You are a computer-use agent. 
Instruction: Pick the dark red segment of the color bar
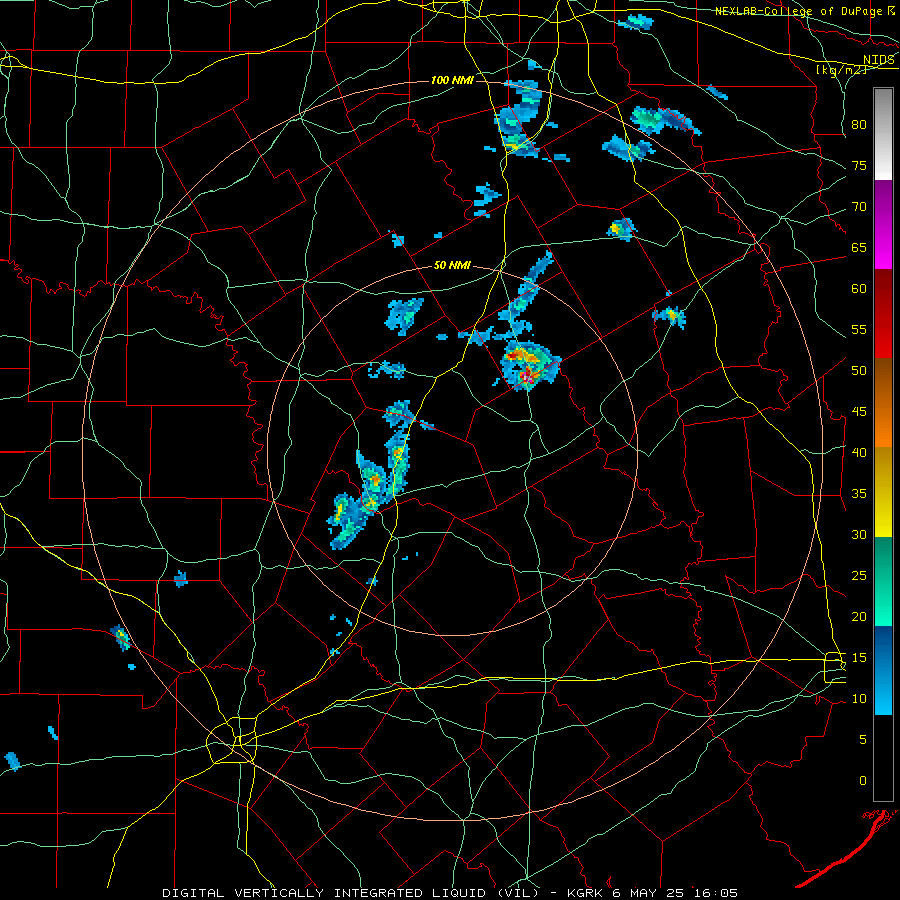coord(883,314)
